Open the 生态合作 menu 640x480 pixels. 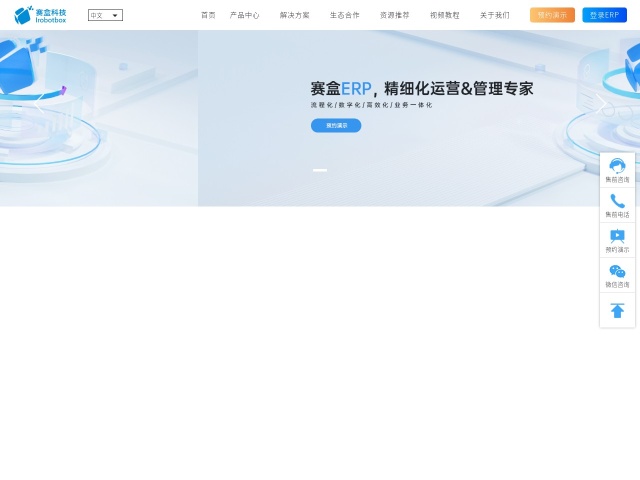(344, 15)
